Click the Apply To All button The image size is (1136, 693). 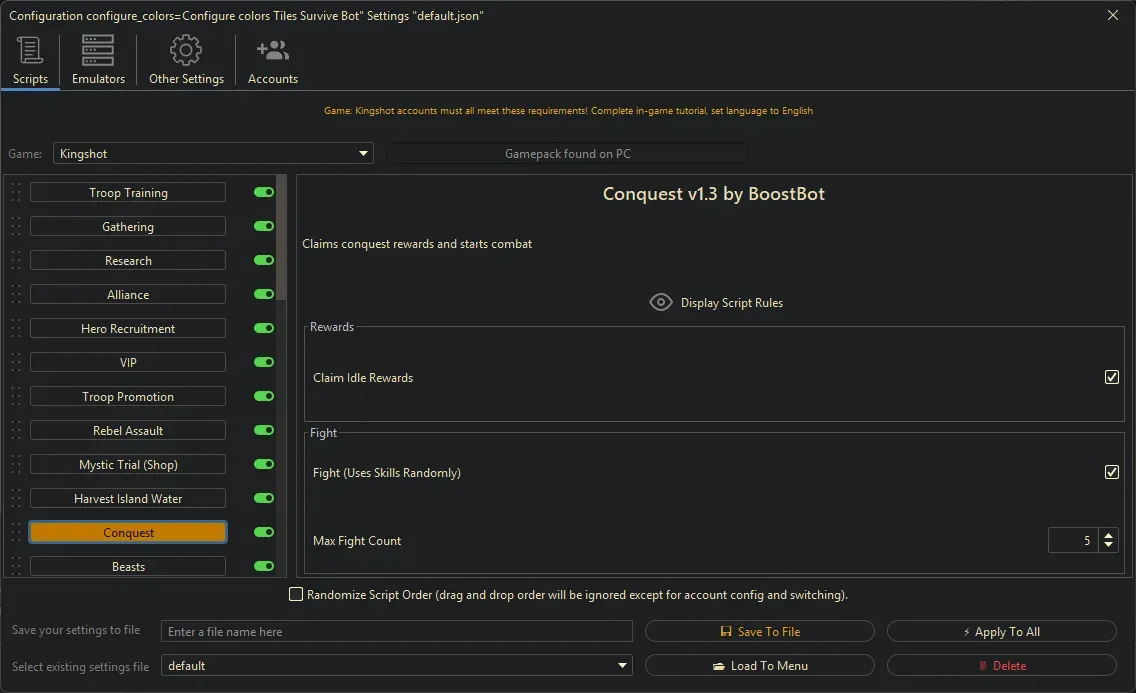coord(1001,632)
